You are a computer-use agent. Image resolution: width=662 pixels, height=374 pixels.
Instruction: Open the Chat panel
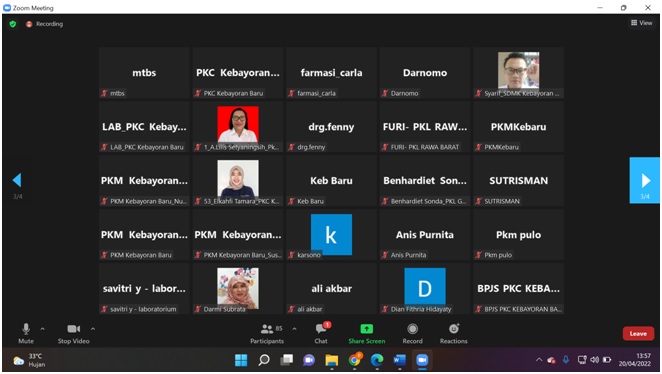tap(321, 333)
